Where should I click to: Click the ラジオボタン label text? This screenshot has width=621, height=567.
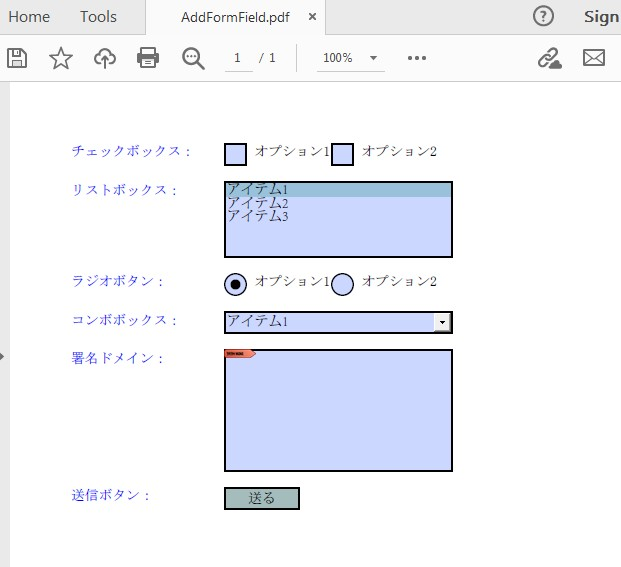[x=117, y=281]
